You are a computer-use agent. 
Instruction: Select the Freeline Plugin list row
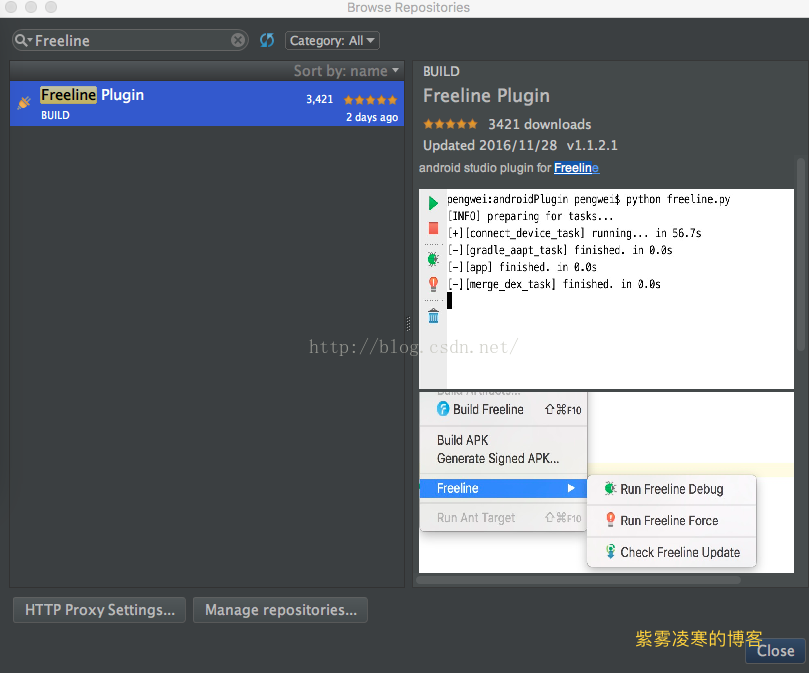coord(207,104)
